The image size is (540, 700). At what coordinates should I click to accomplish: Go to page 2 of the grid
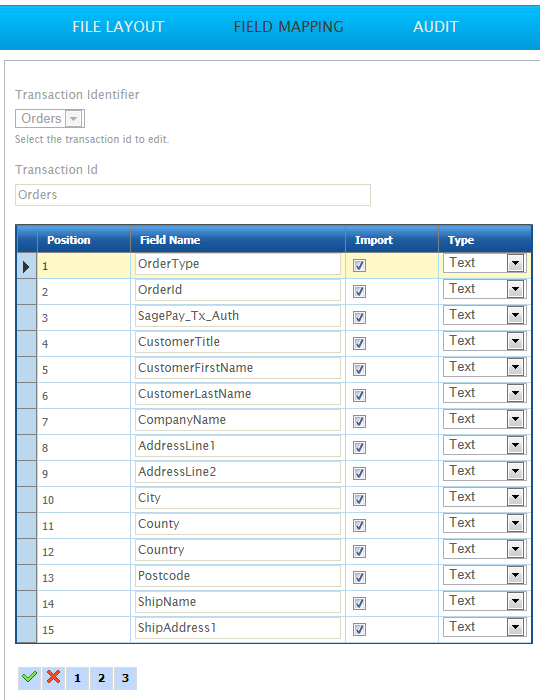(x=101, y=678)
